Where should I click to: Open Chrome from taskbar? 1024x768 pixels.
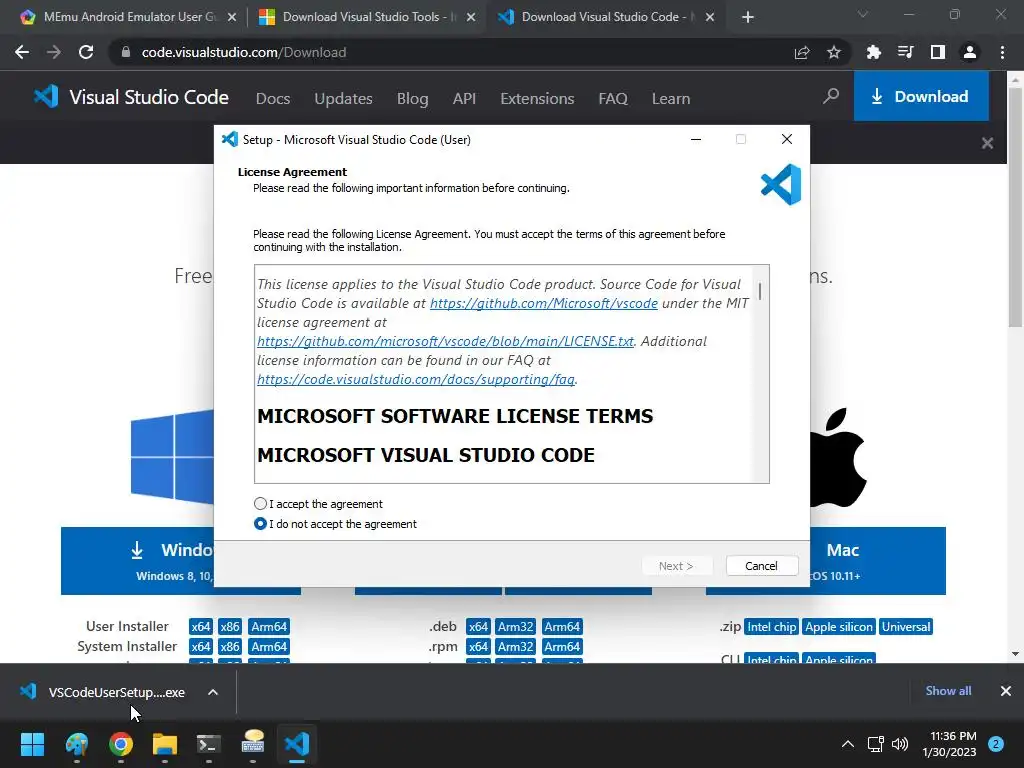[x=121, y=744]
